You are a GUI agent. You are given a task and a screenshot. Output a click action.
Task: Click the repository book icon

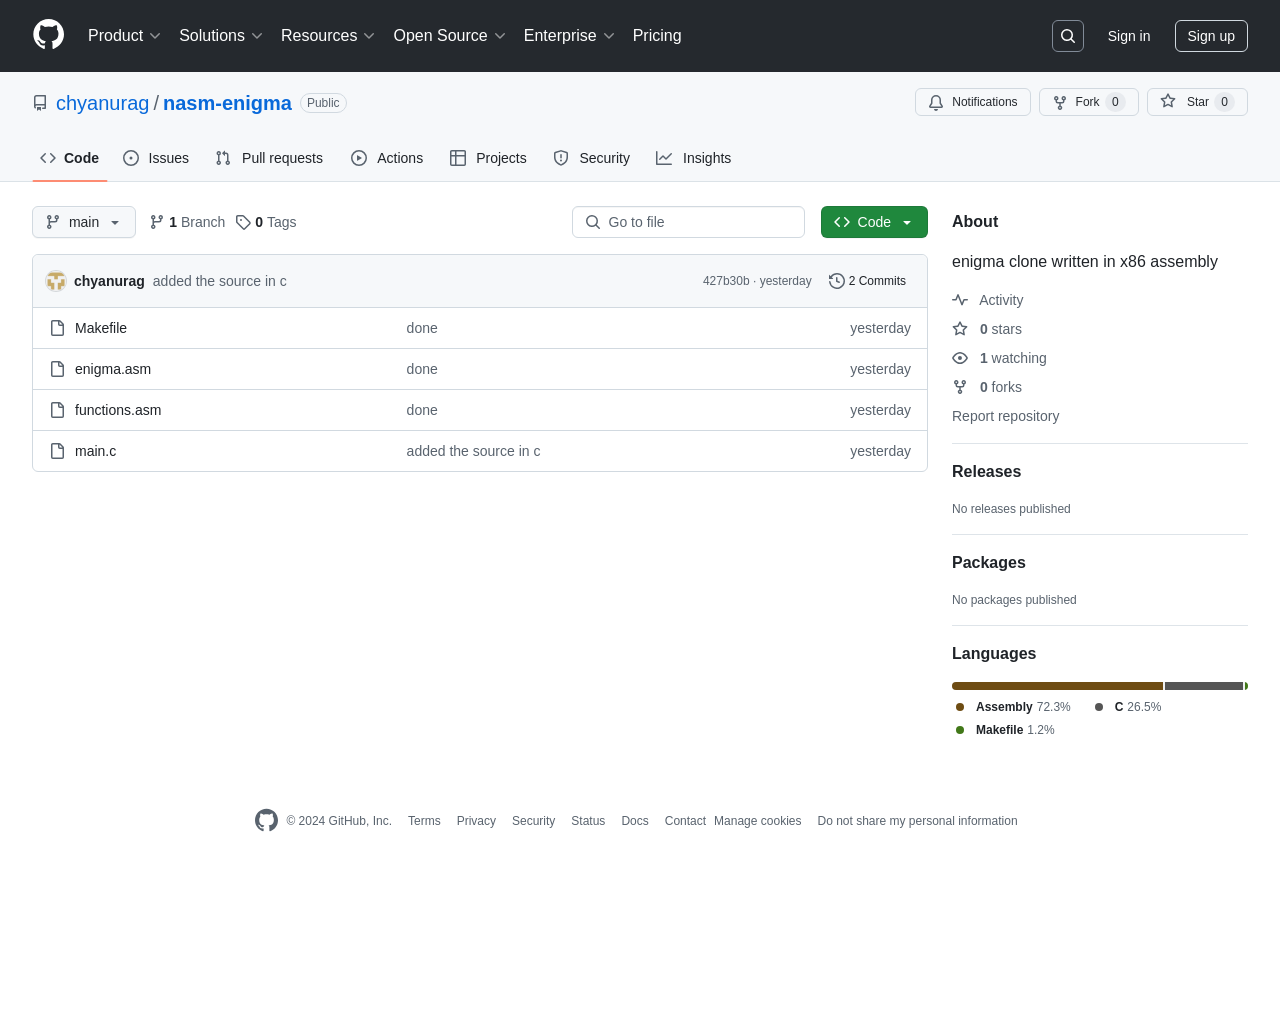point(40,103)
